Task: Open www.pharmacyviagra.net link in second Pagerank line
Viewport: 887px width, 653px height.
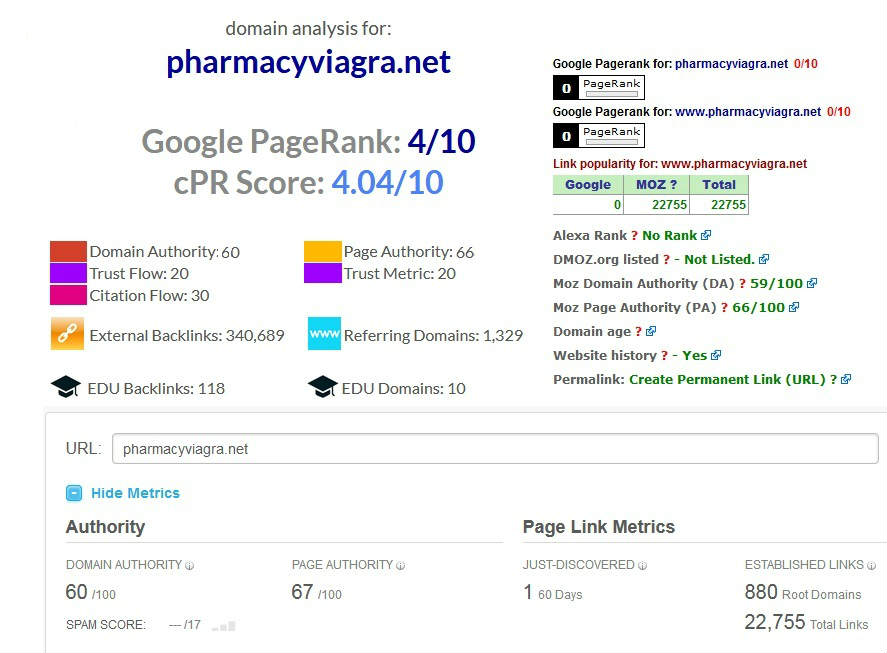Action: (748, 111)
